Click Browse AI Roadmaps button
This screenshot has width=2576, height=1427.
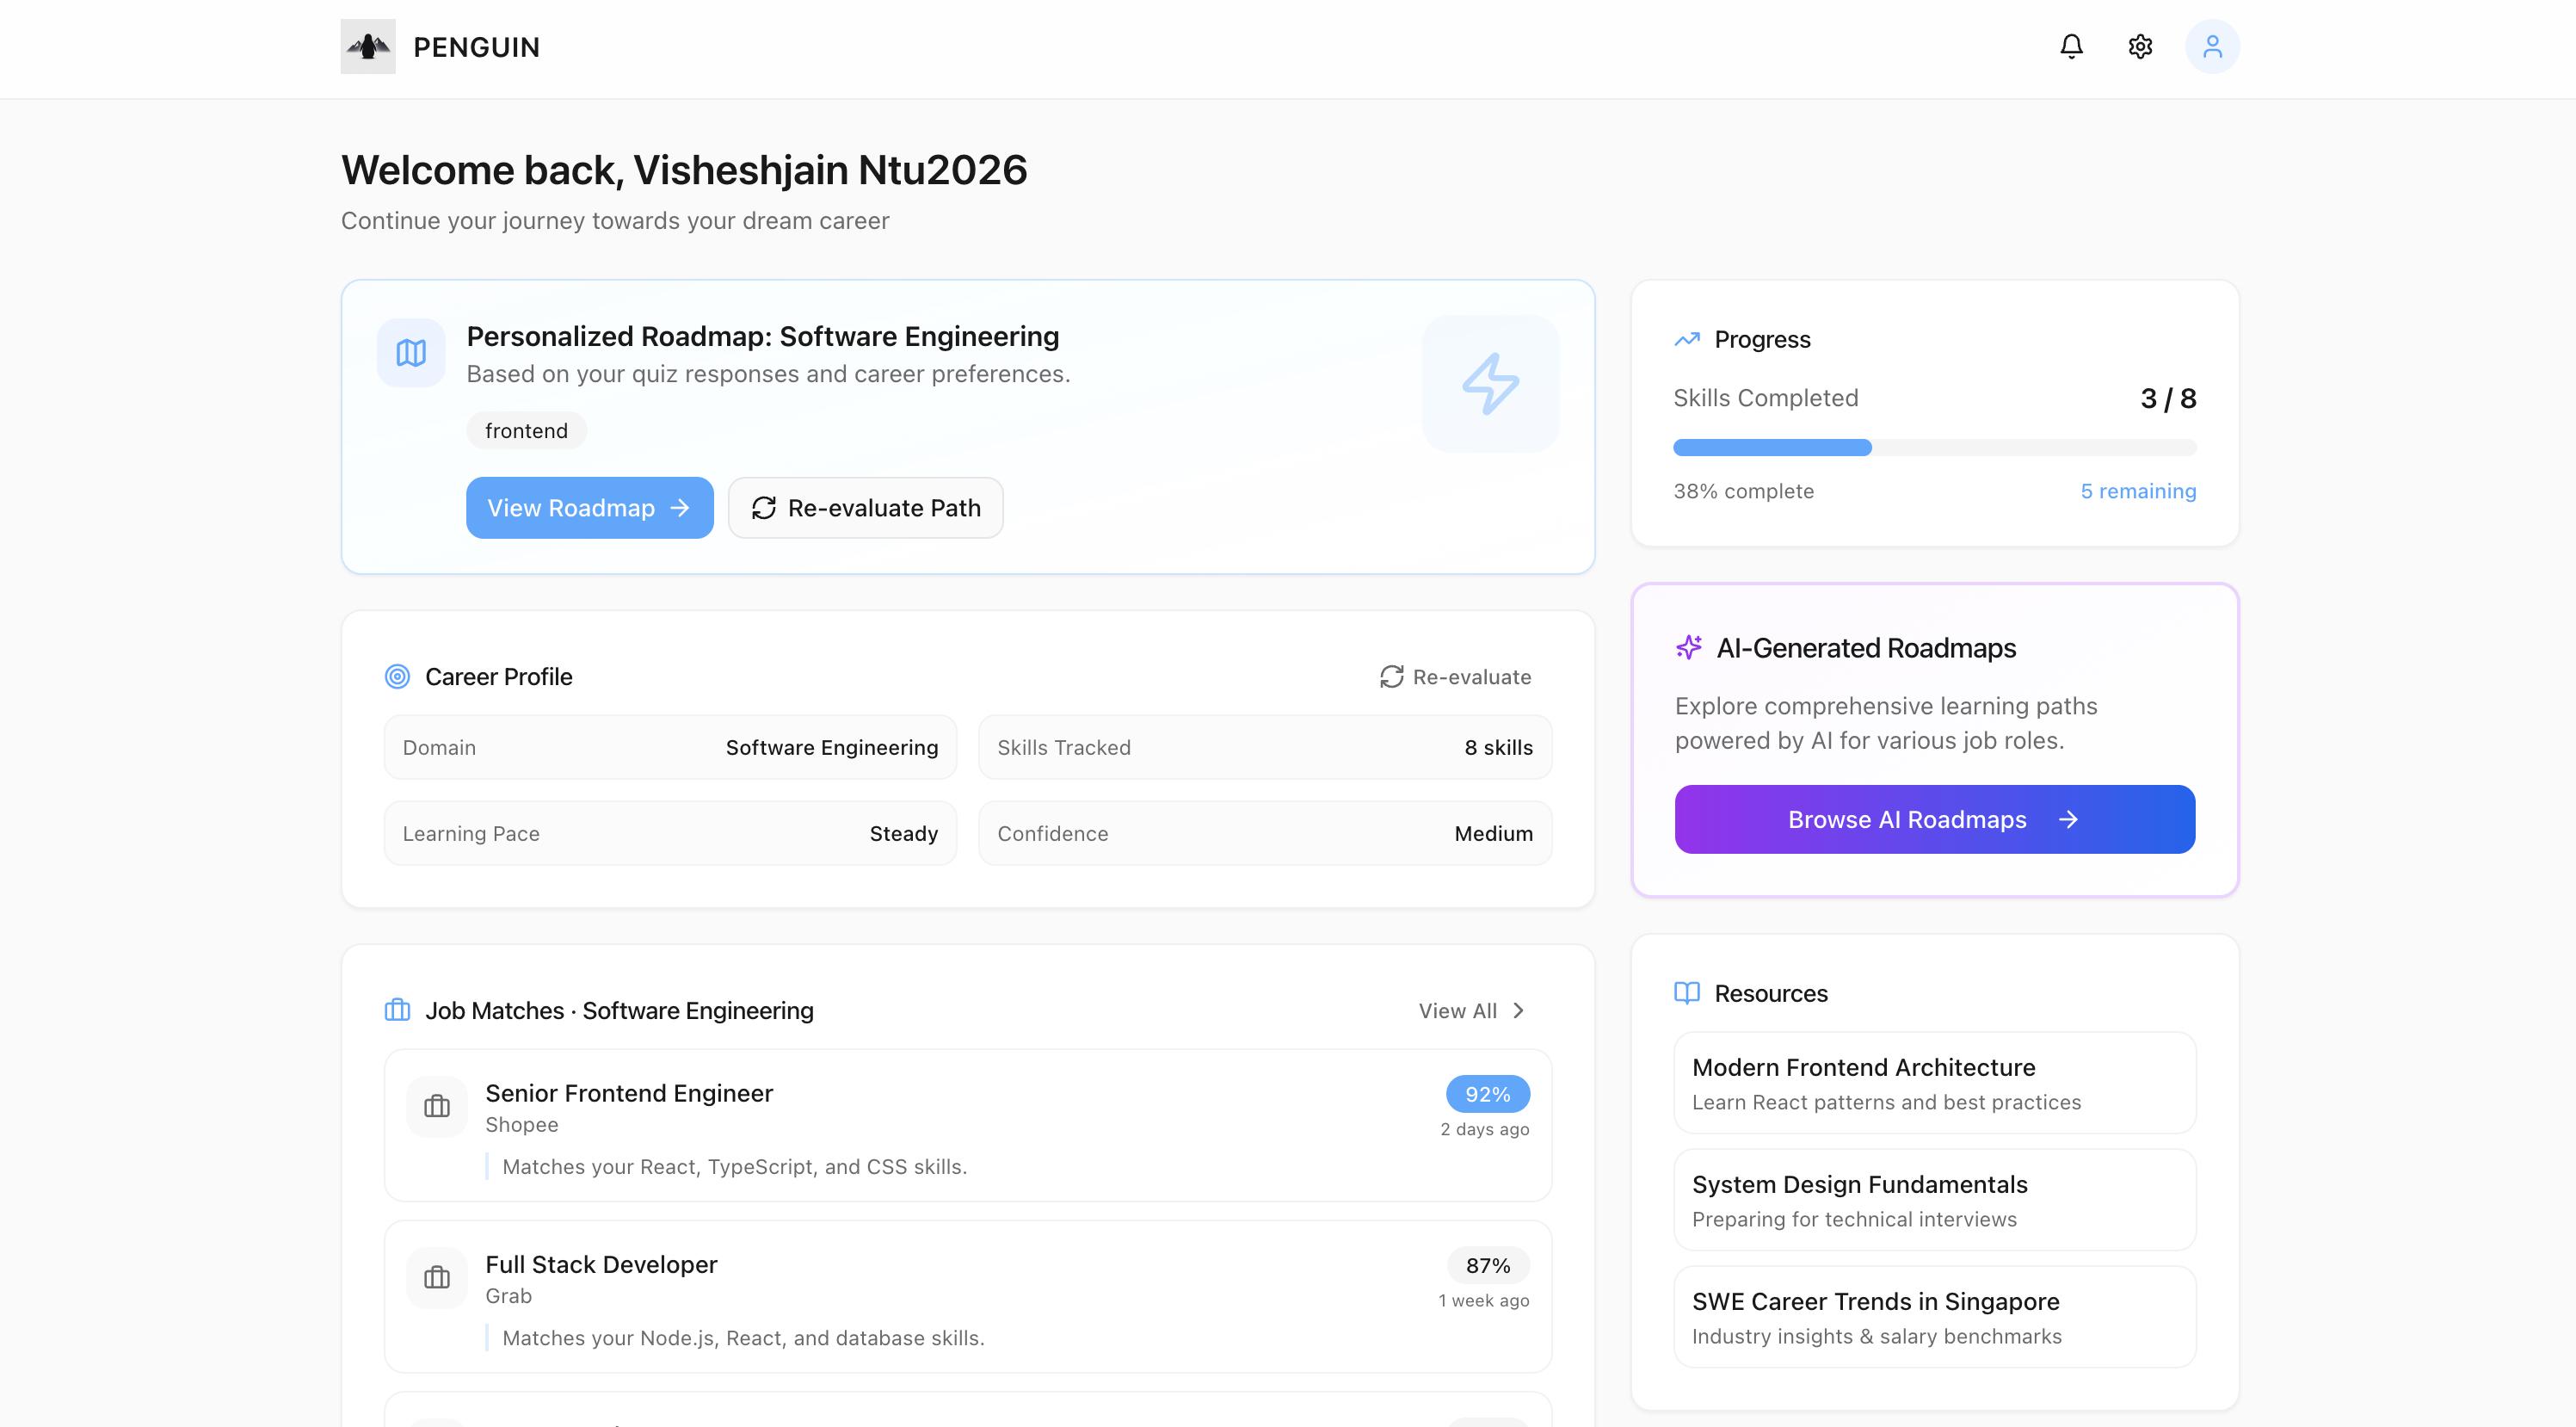[1934, 819]
